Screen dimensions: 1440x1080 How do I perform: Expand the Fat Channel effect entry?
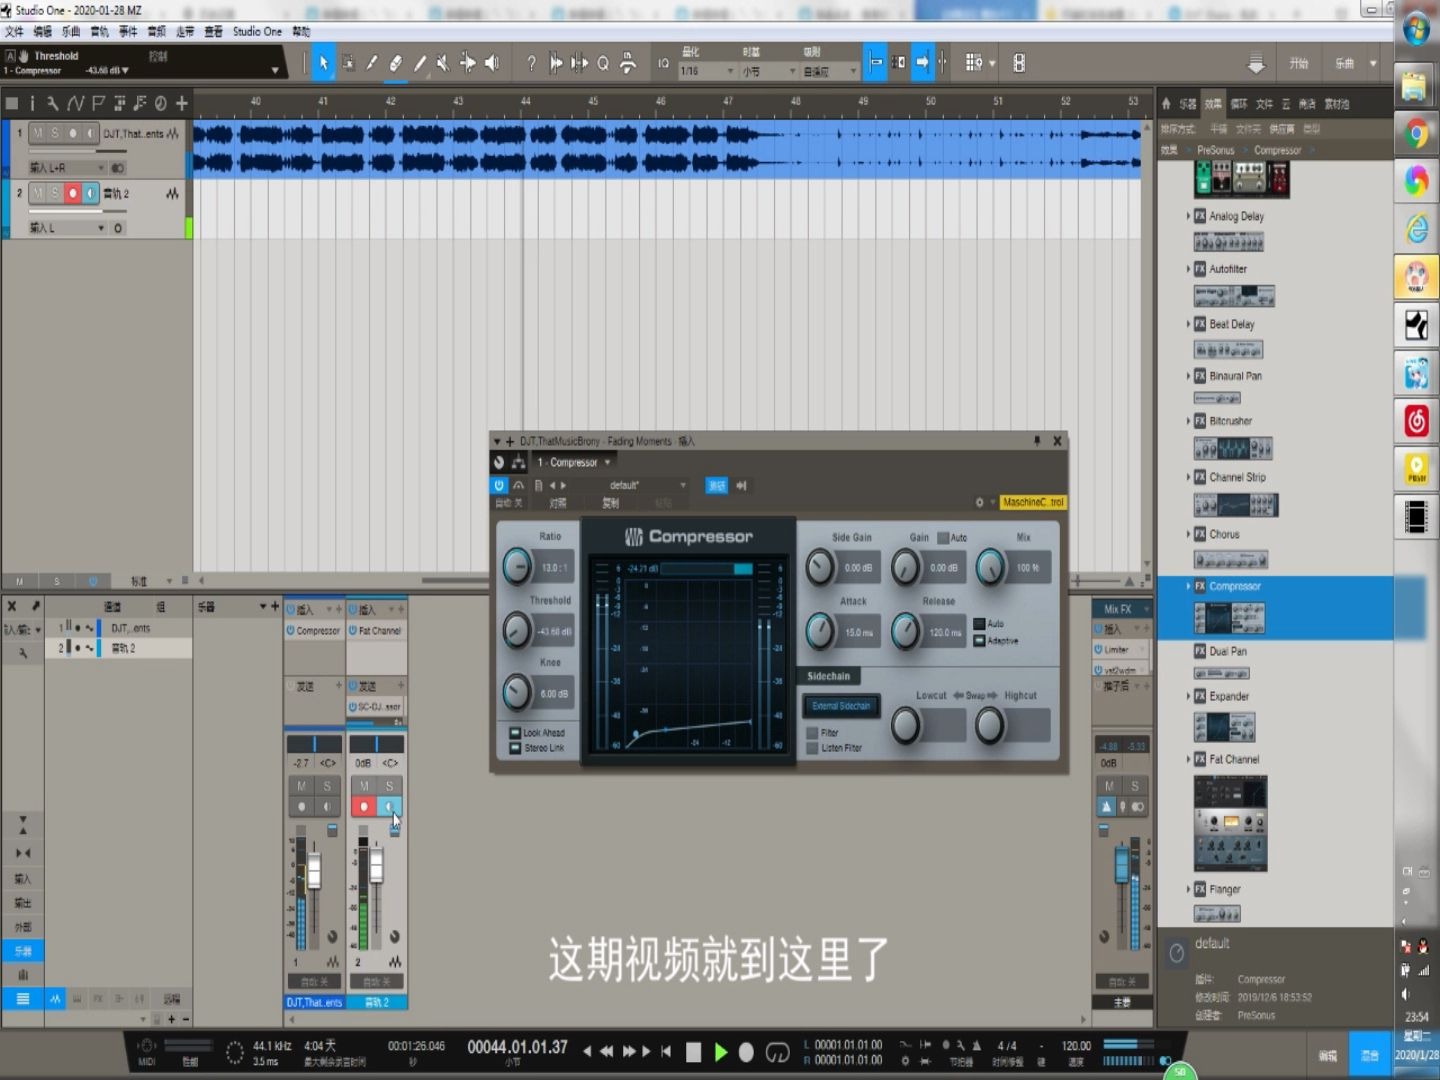tap(1188, 759)
